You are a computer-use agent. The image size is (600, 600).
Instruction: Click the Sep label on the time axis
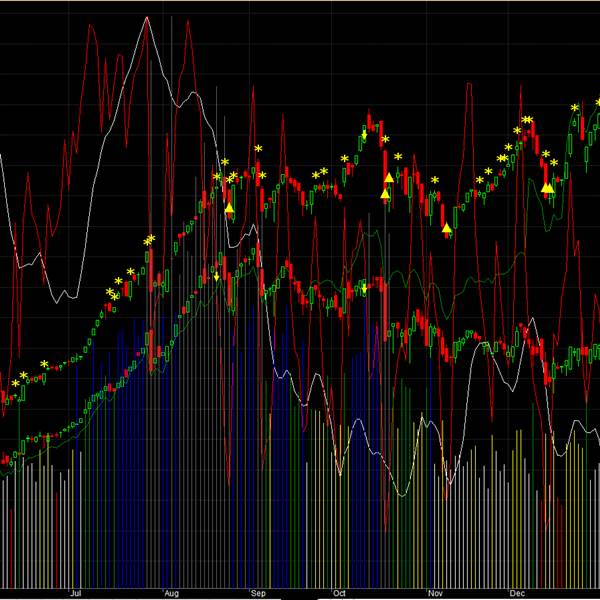coord(258,593)
